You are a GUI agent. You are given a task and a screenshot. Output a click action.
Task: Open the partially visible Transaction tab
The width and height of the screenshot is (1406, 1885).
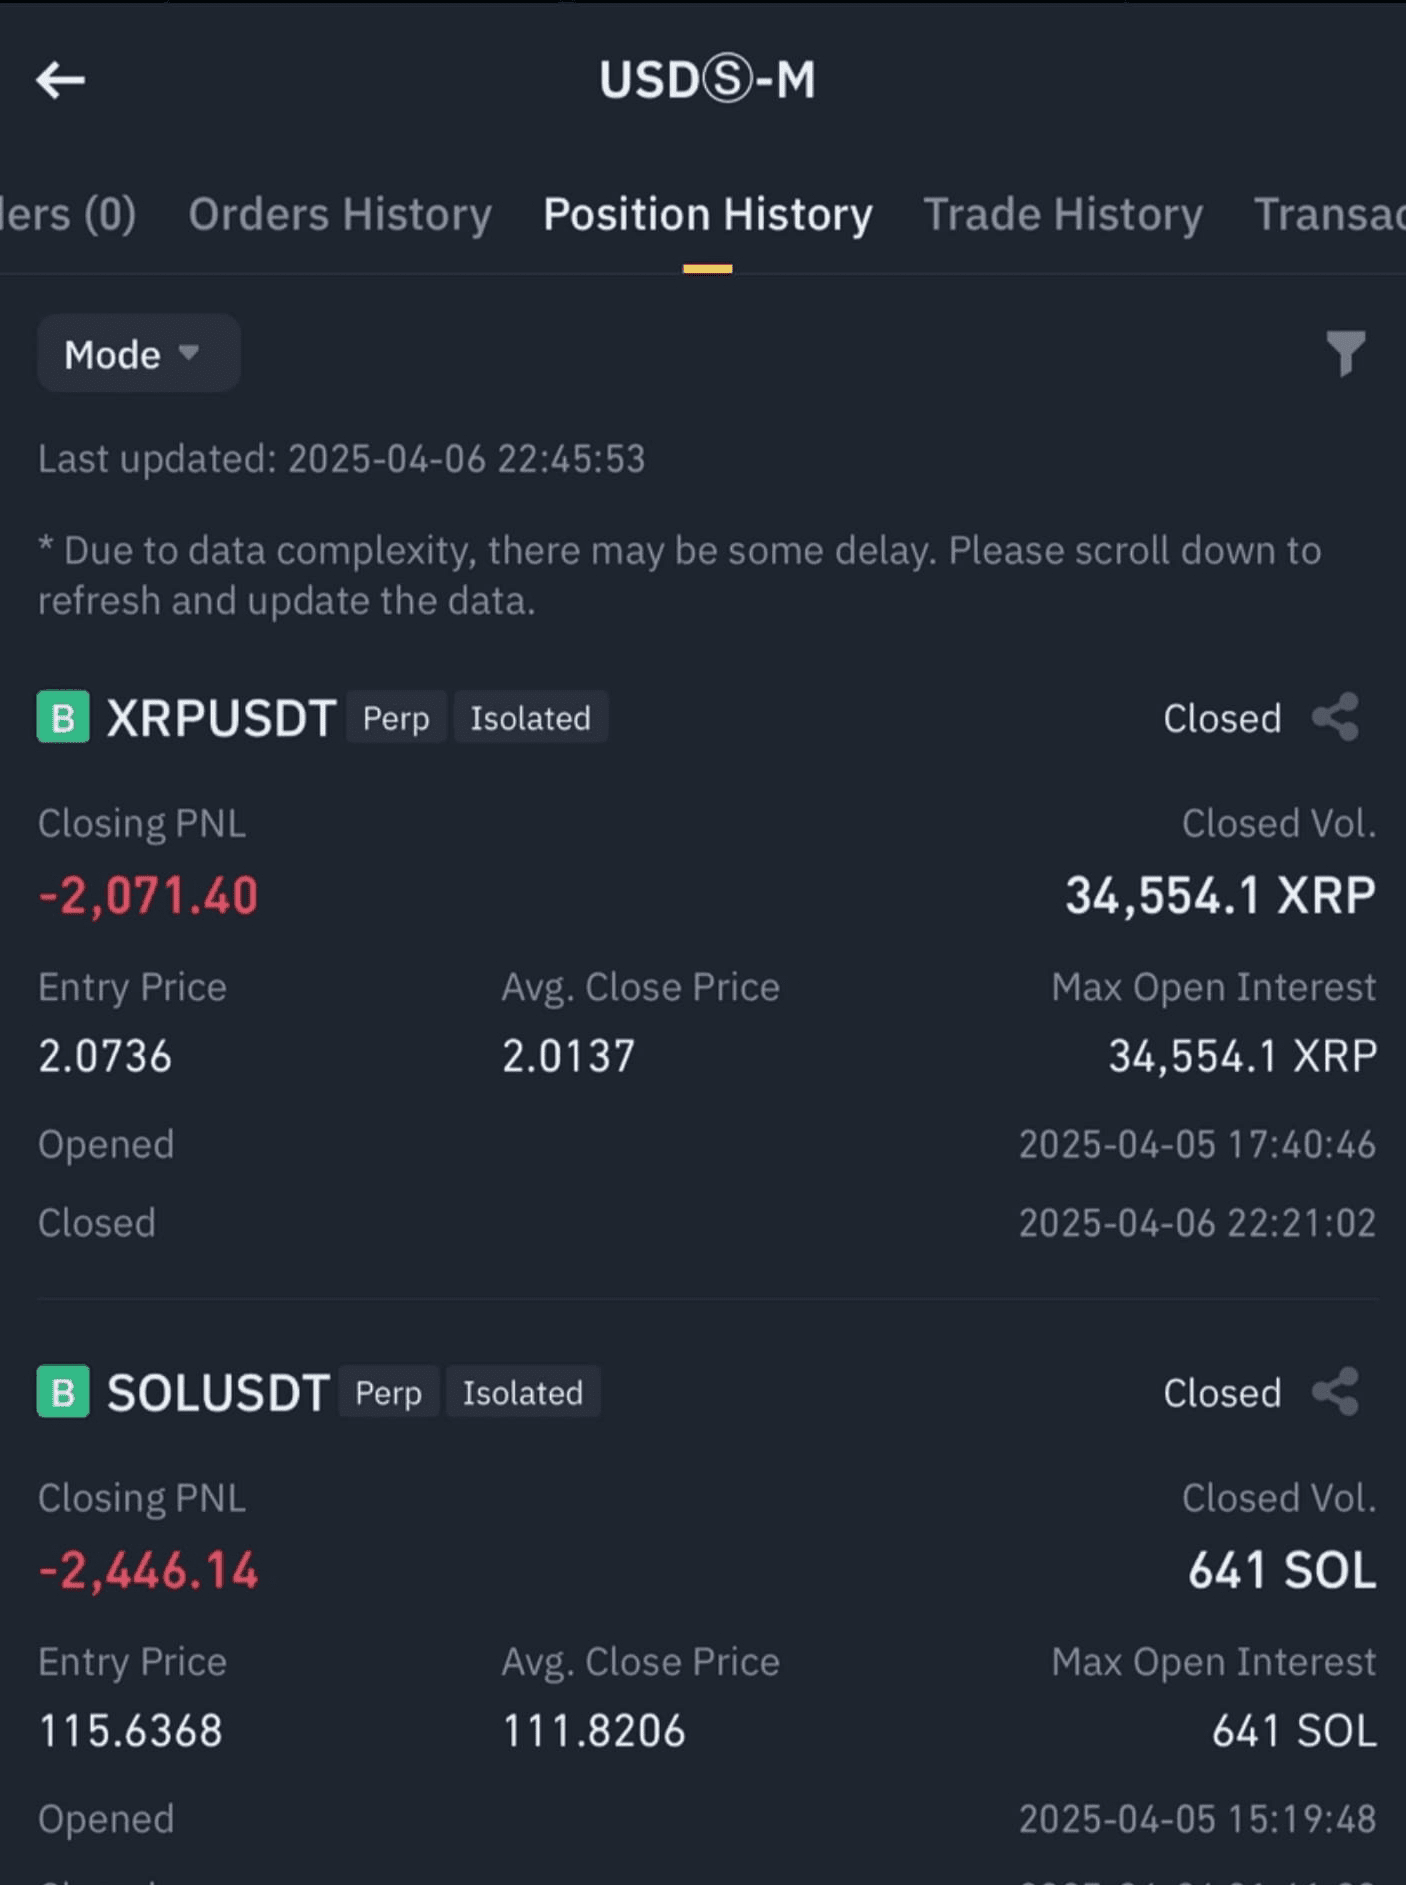pyautogui.click(x=1329, y=214)
